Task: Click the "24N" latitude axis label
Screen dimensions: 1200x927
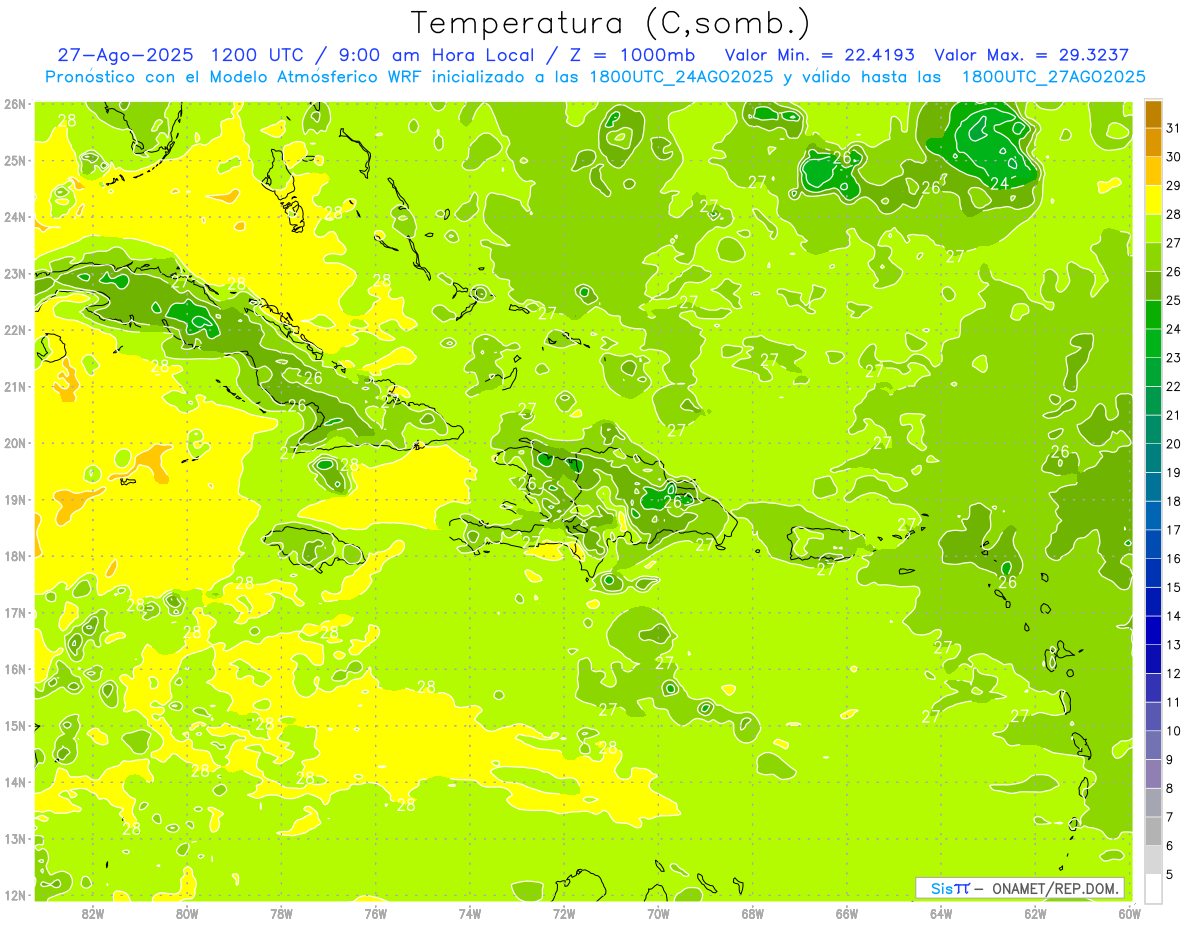Action: point(15,217)
